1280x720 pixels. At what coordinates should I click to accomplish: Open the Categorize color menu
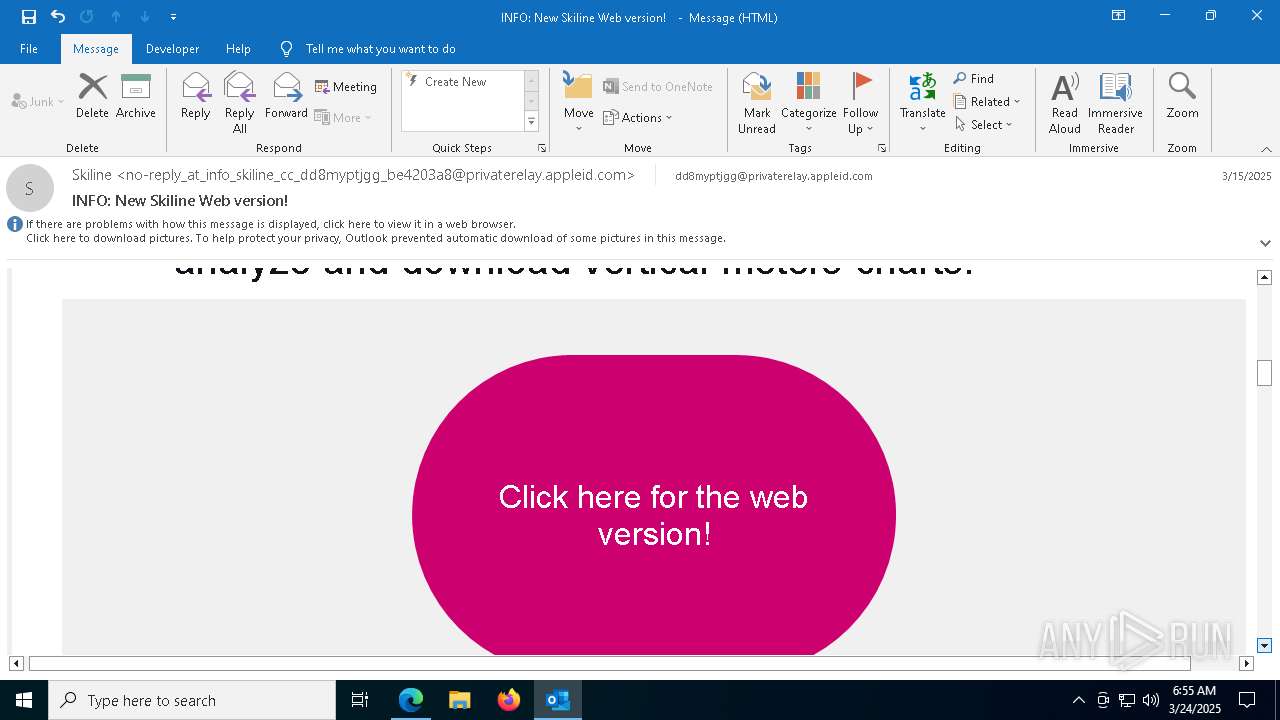(x=809, y=103)
